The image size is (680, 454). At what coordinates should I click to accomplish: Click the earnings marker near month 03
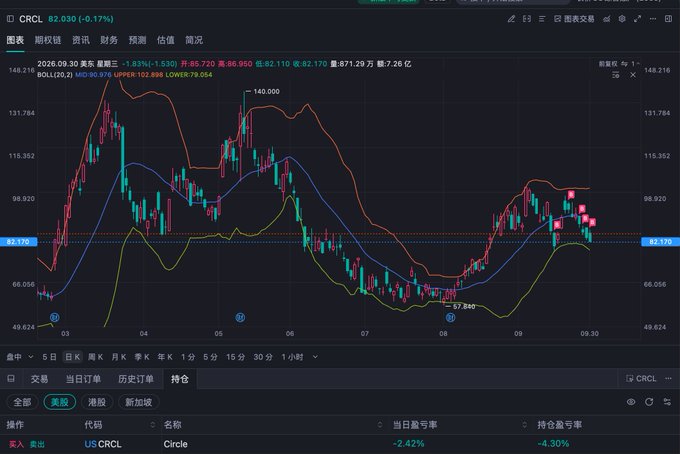[54, 317]
